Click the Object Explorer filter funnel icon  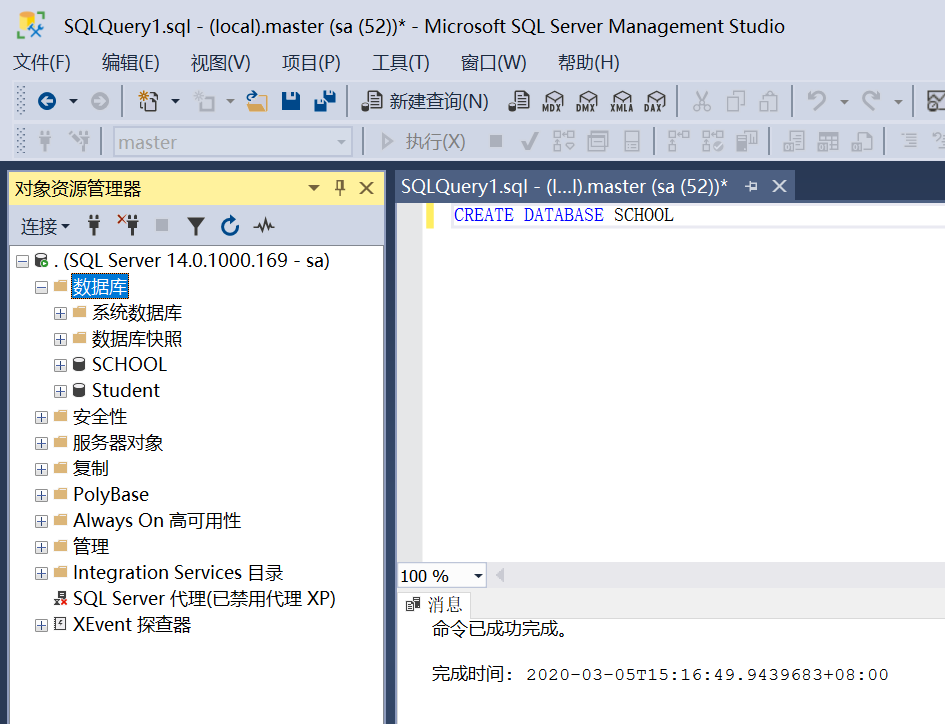point(195,226)
